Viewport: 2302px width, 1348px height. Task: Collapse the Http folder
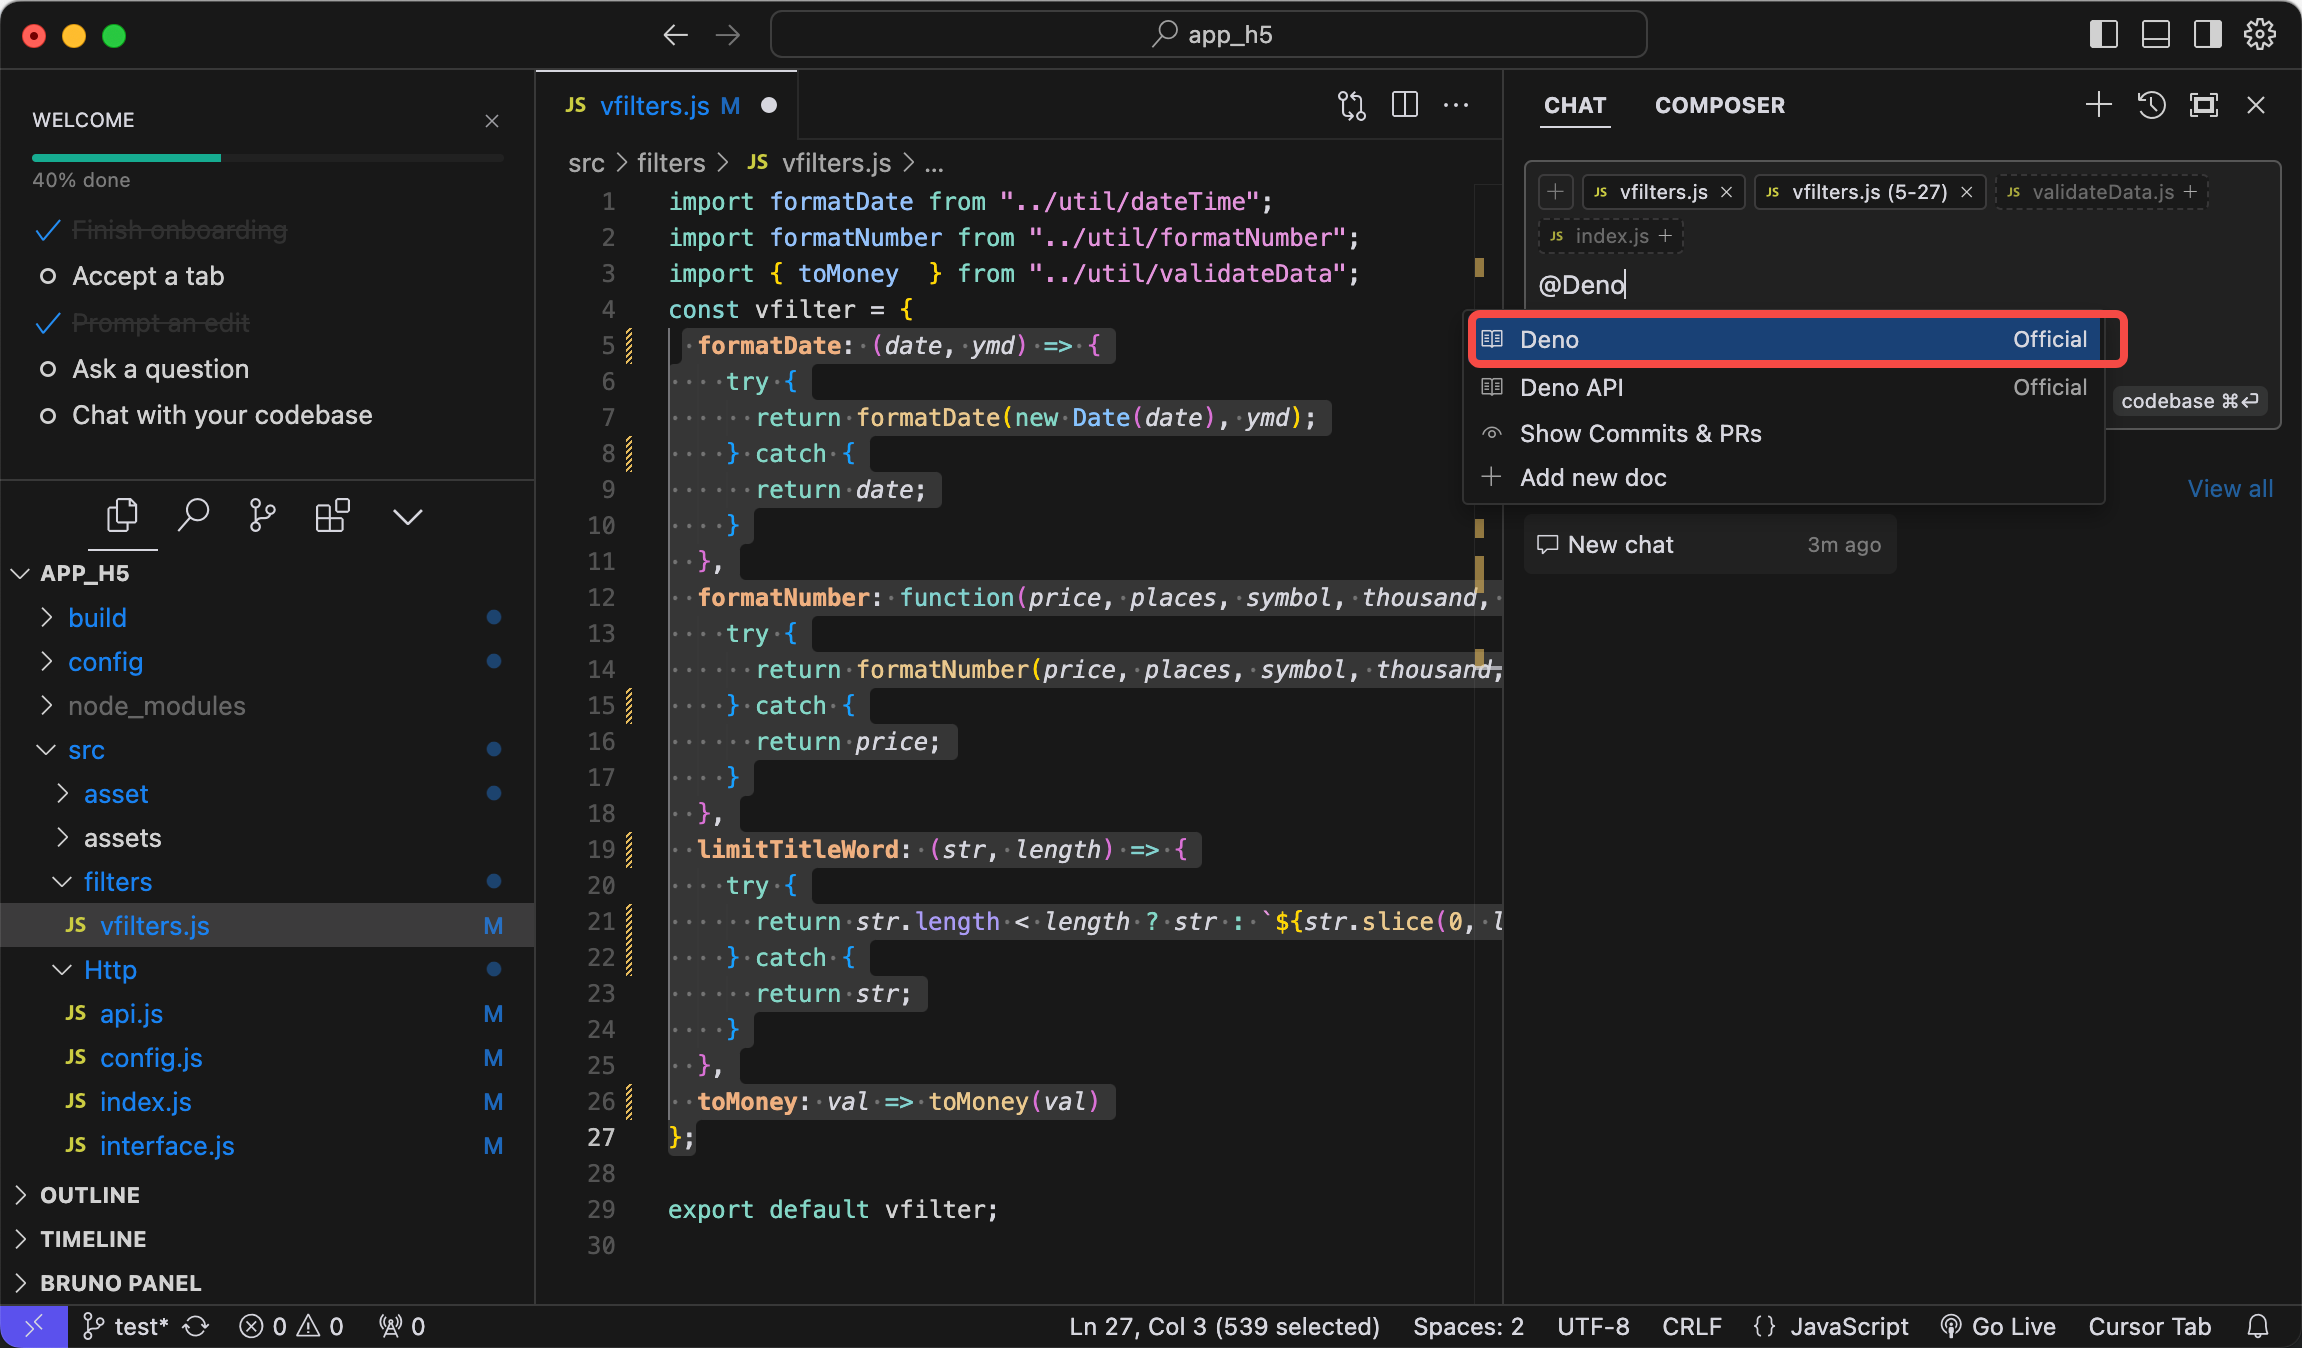click(267, 970)
